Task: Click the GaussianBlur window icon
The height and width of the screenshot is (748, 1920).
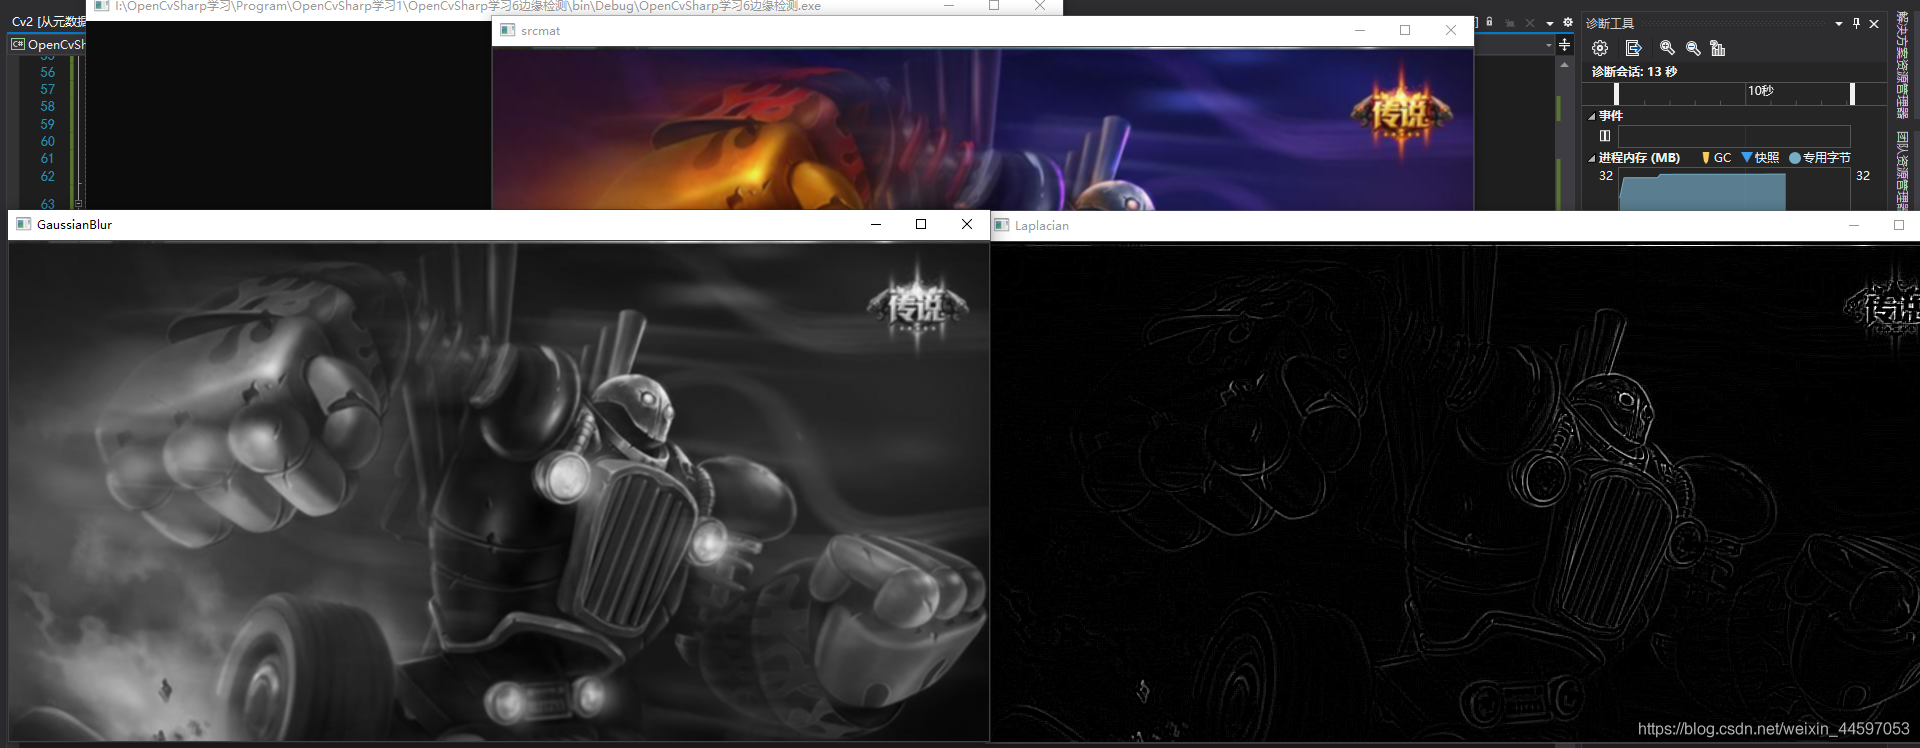Action: (24, 225)
